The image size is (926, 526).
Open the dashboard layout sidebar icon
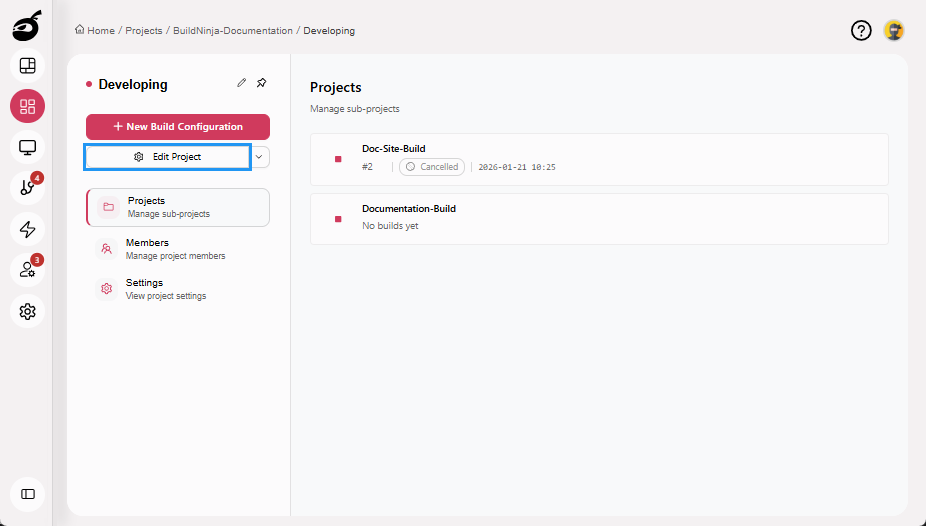point(27,66)
